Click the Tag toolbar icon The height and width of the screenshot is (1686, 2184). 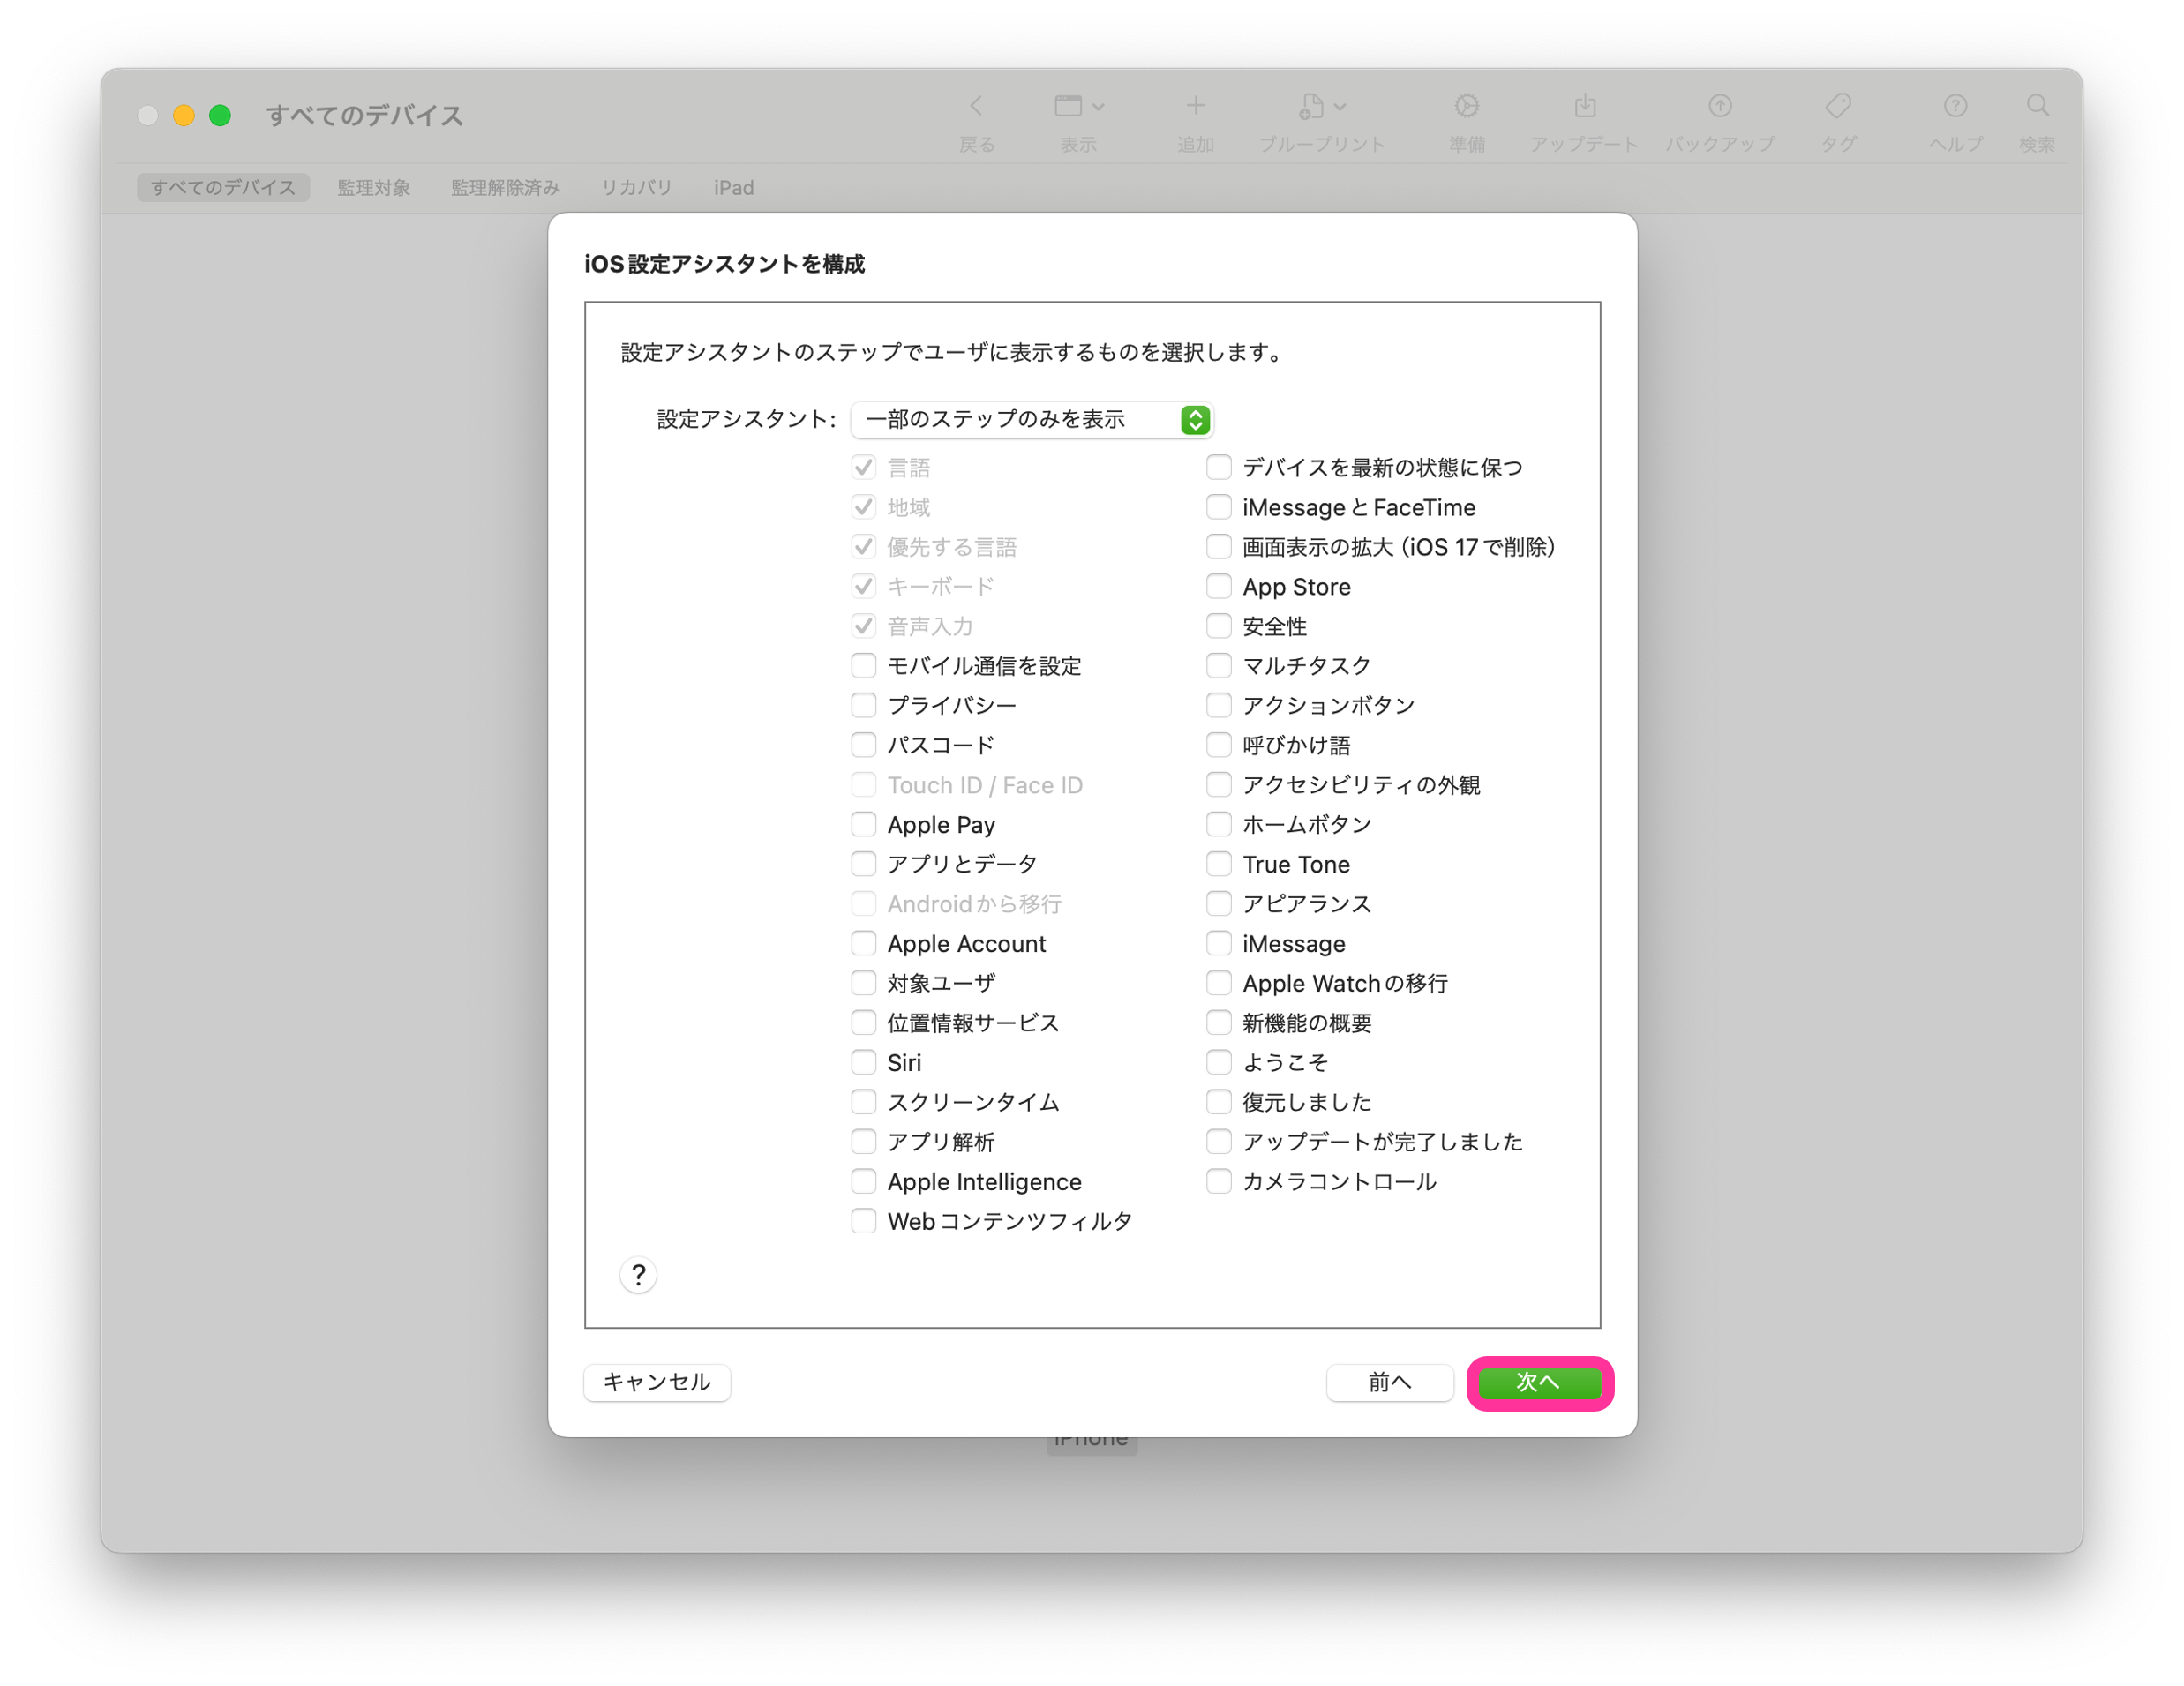[x=1838, y=106]
